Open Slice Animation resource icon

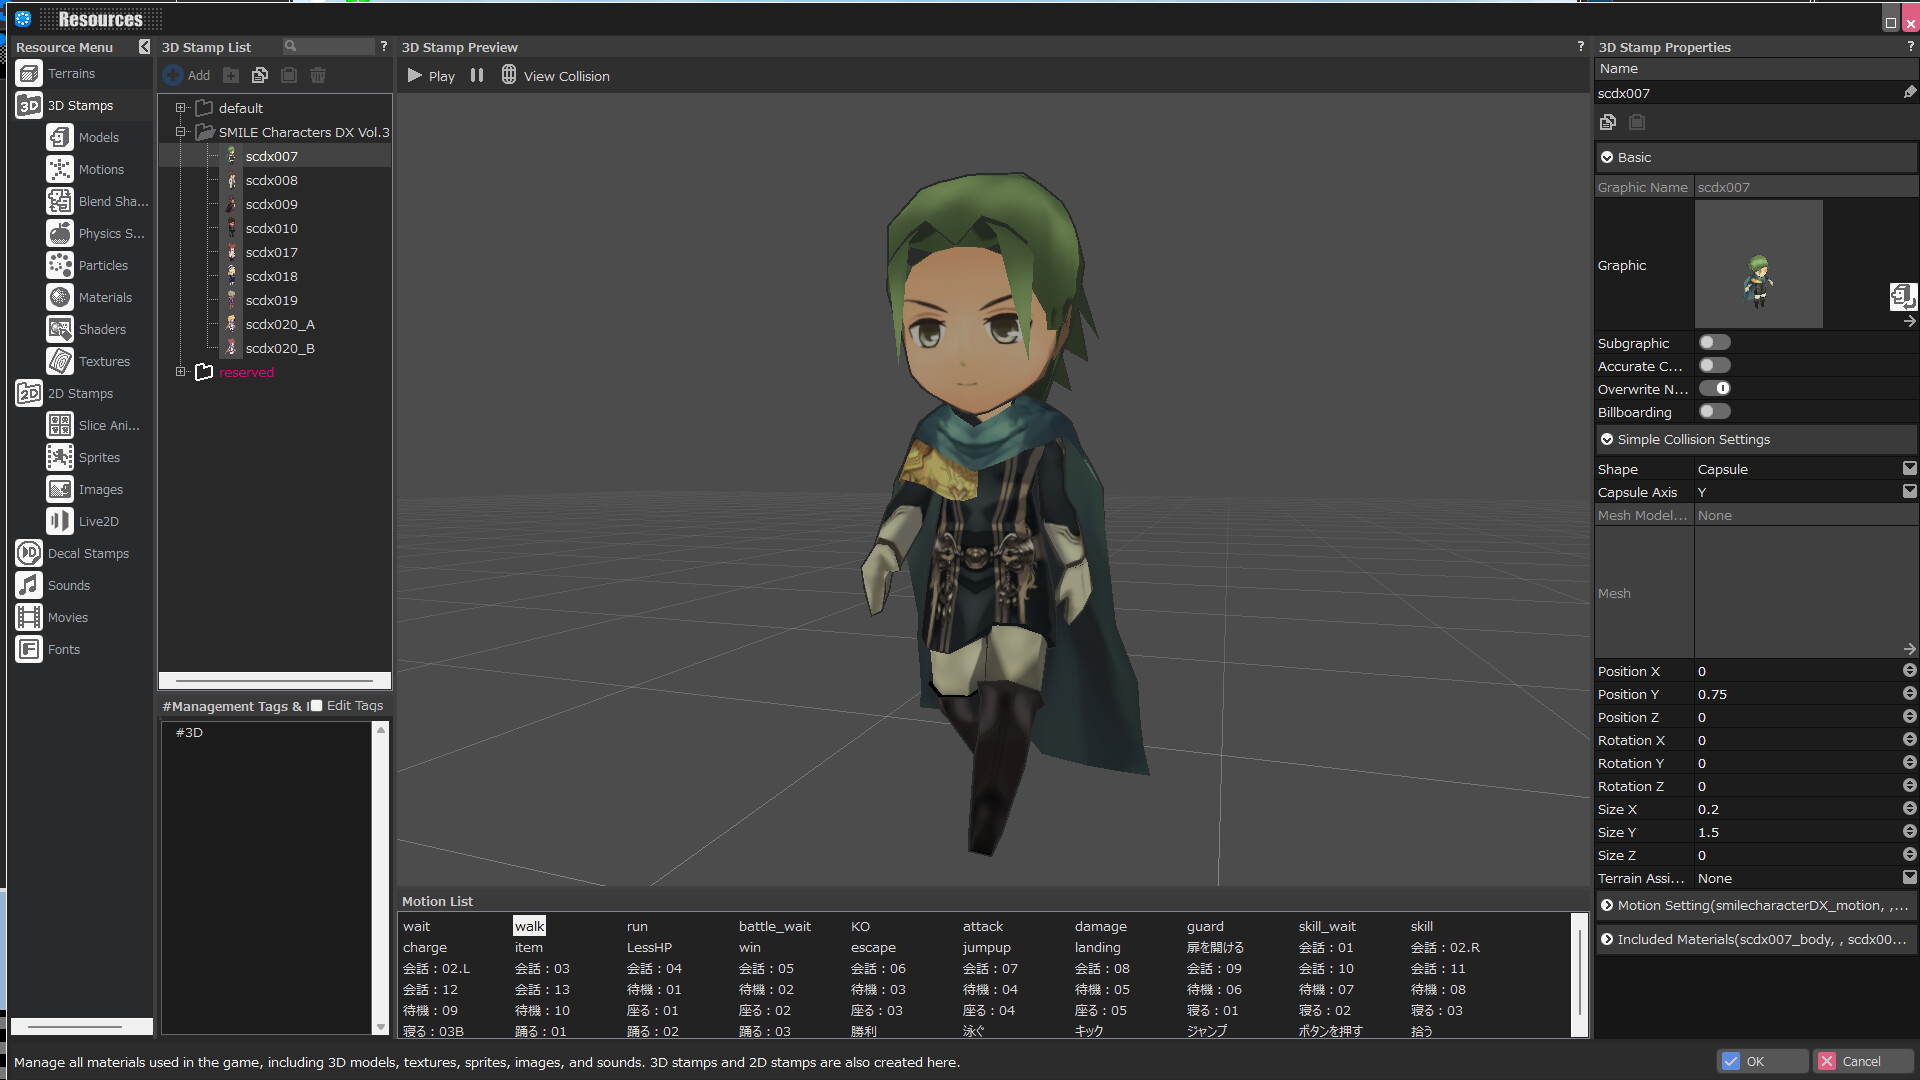point(60,426)
